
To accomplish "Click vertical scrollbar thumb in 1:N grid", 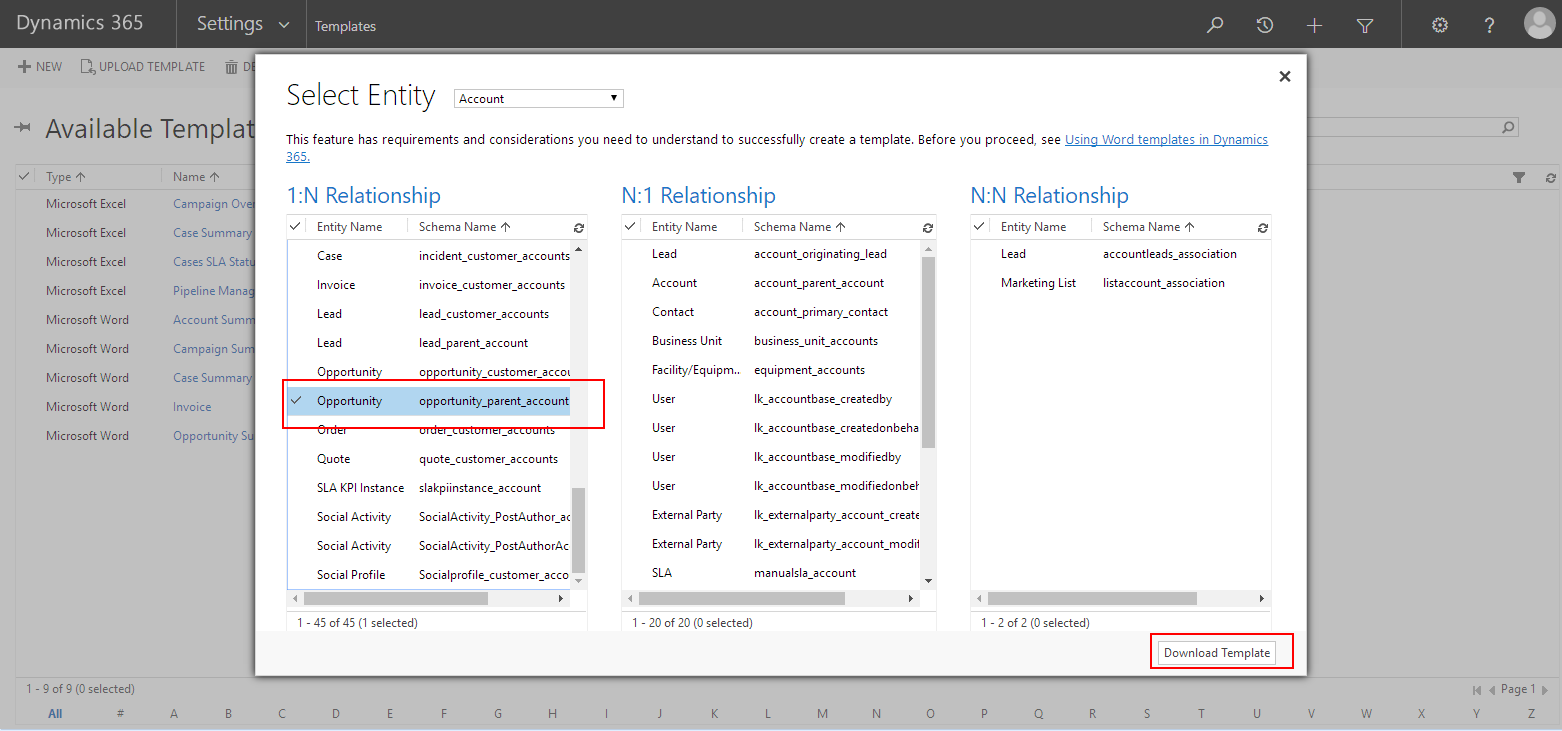I will (x=578, y=529).
